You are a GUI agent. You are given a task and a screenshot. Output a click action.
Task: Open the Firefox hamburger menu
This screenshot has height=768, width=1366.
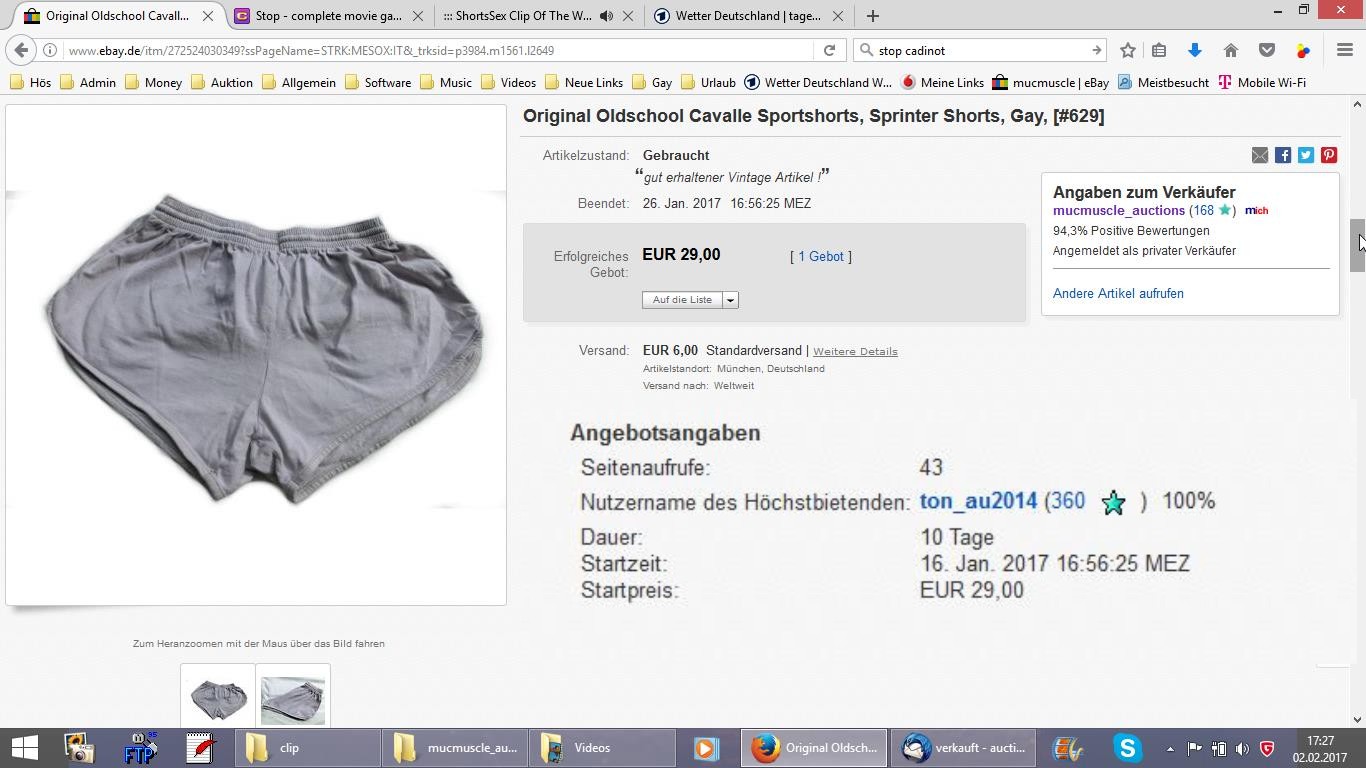1345,50
